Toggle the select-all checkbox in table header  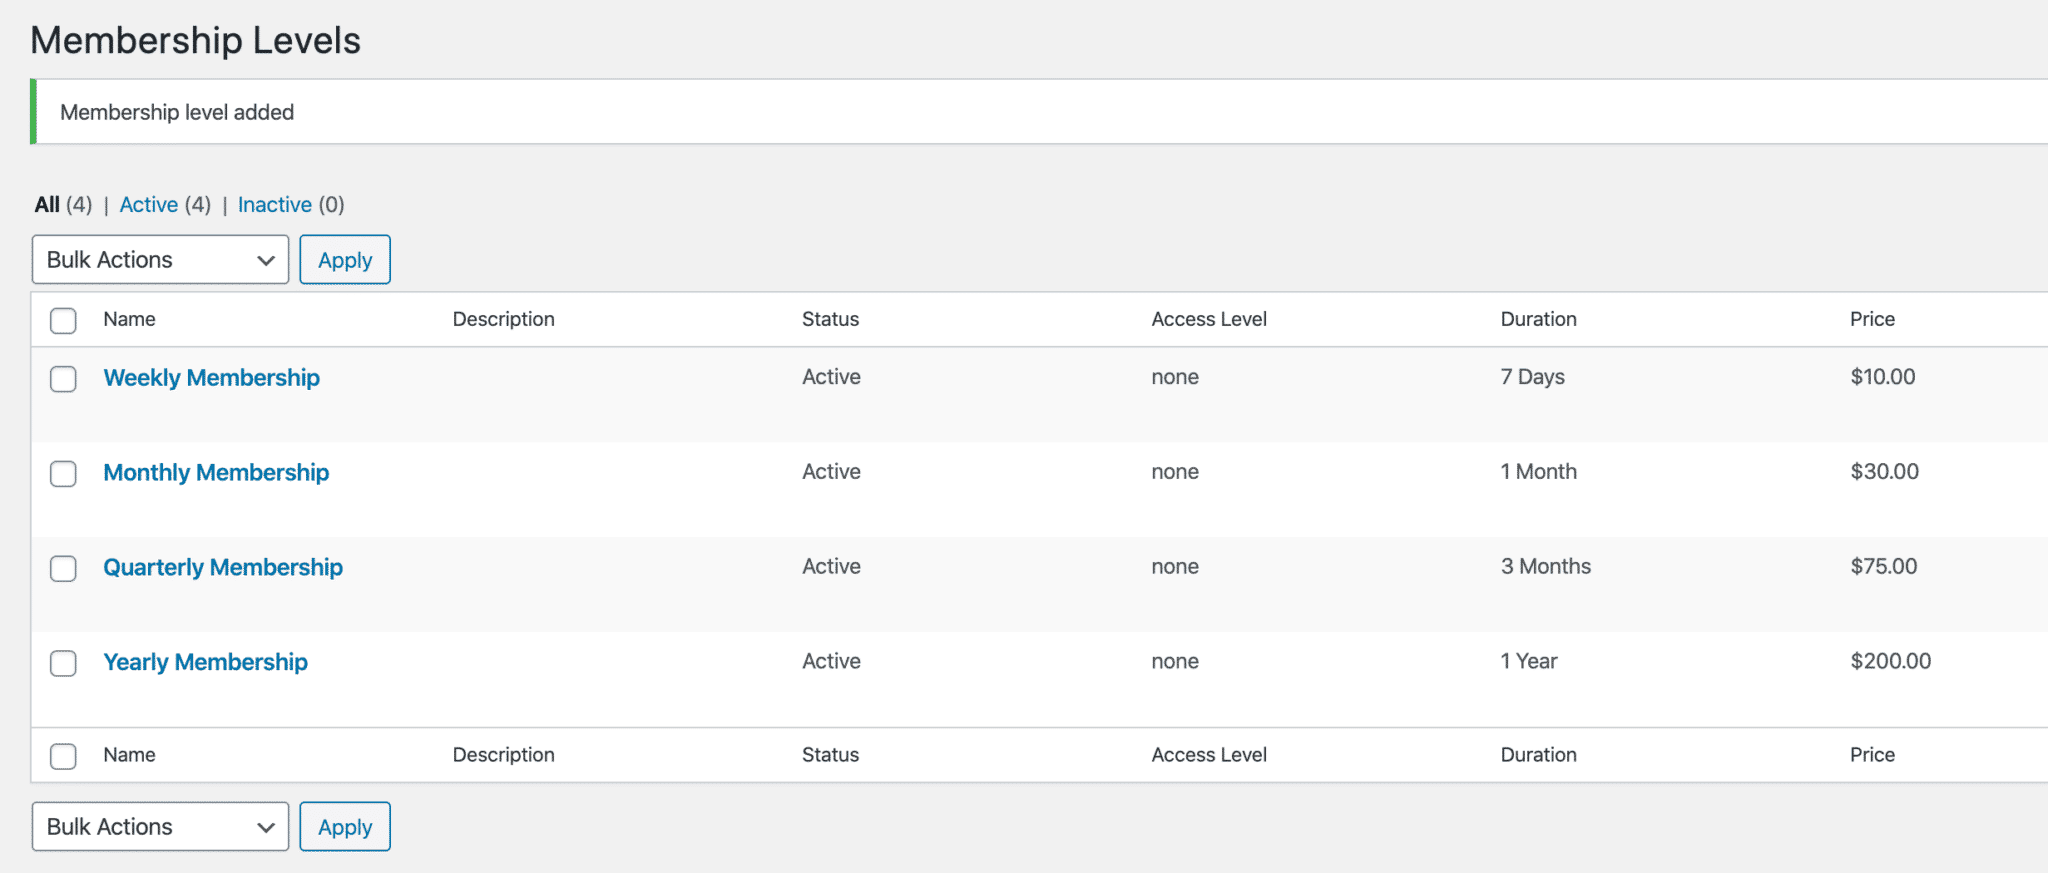click(x=63, y=320)
